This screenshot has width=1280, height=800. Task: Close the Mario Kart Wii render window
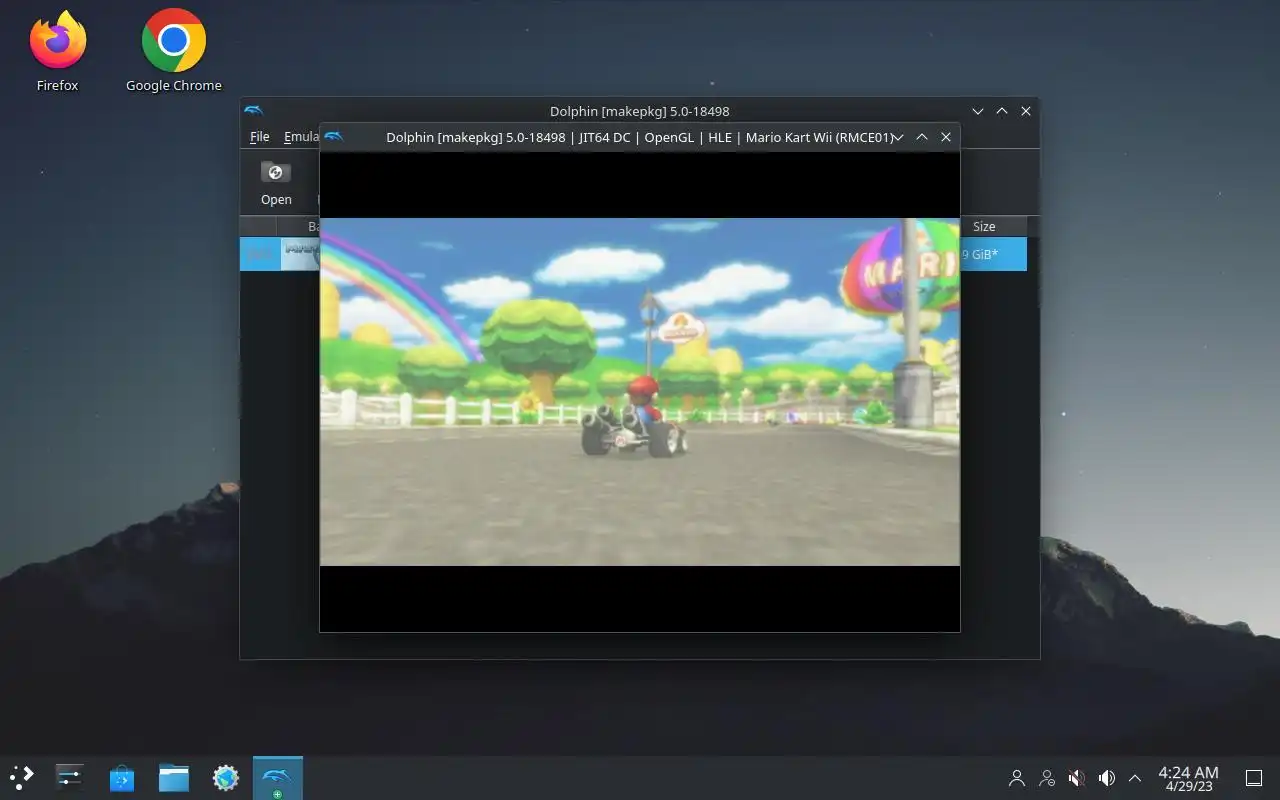[946, 137]
